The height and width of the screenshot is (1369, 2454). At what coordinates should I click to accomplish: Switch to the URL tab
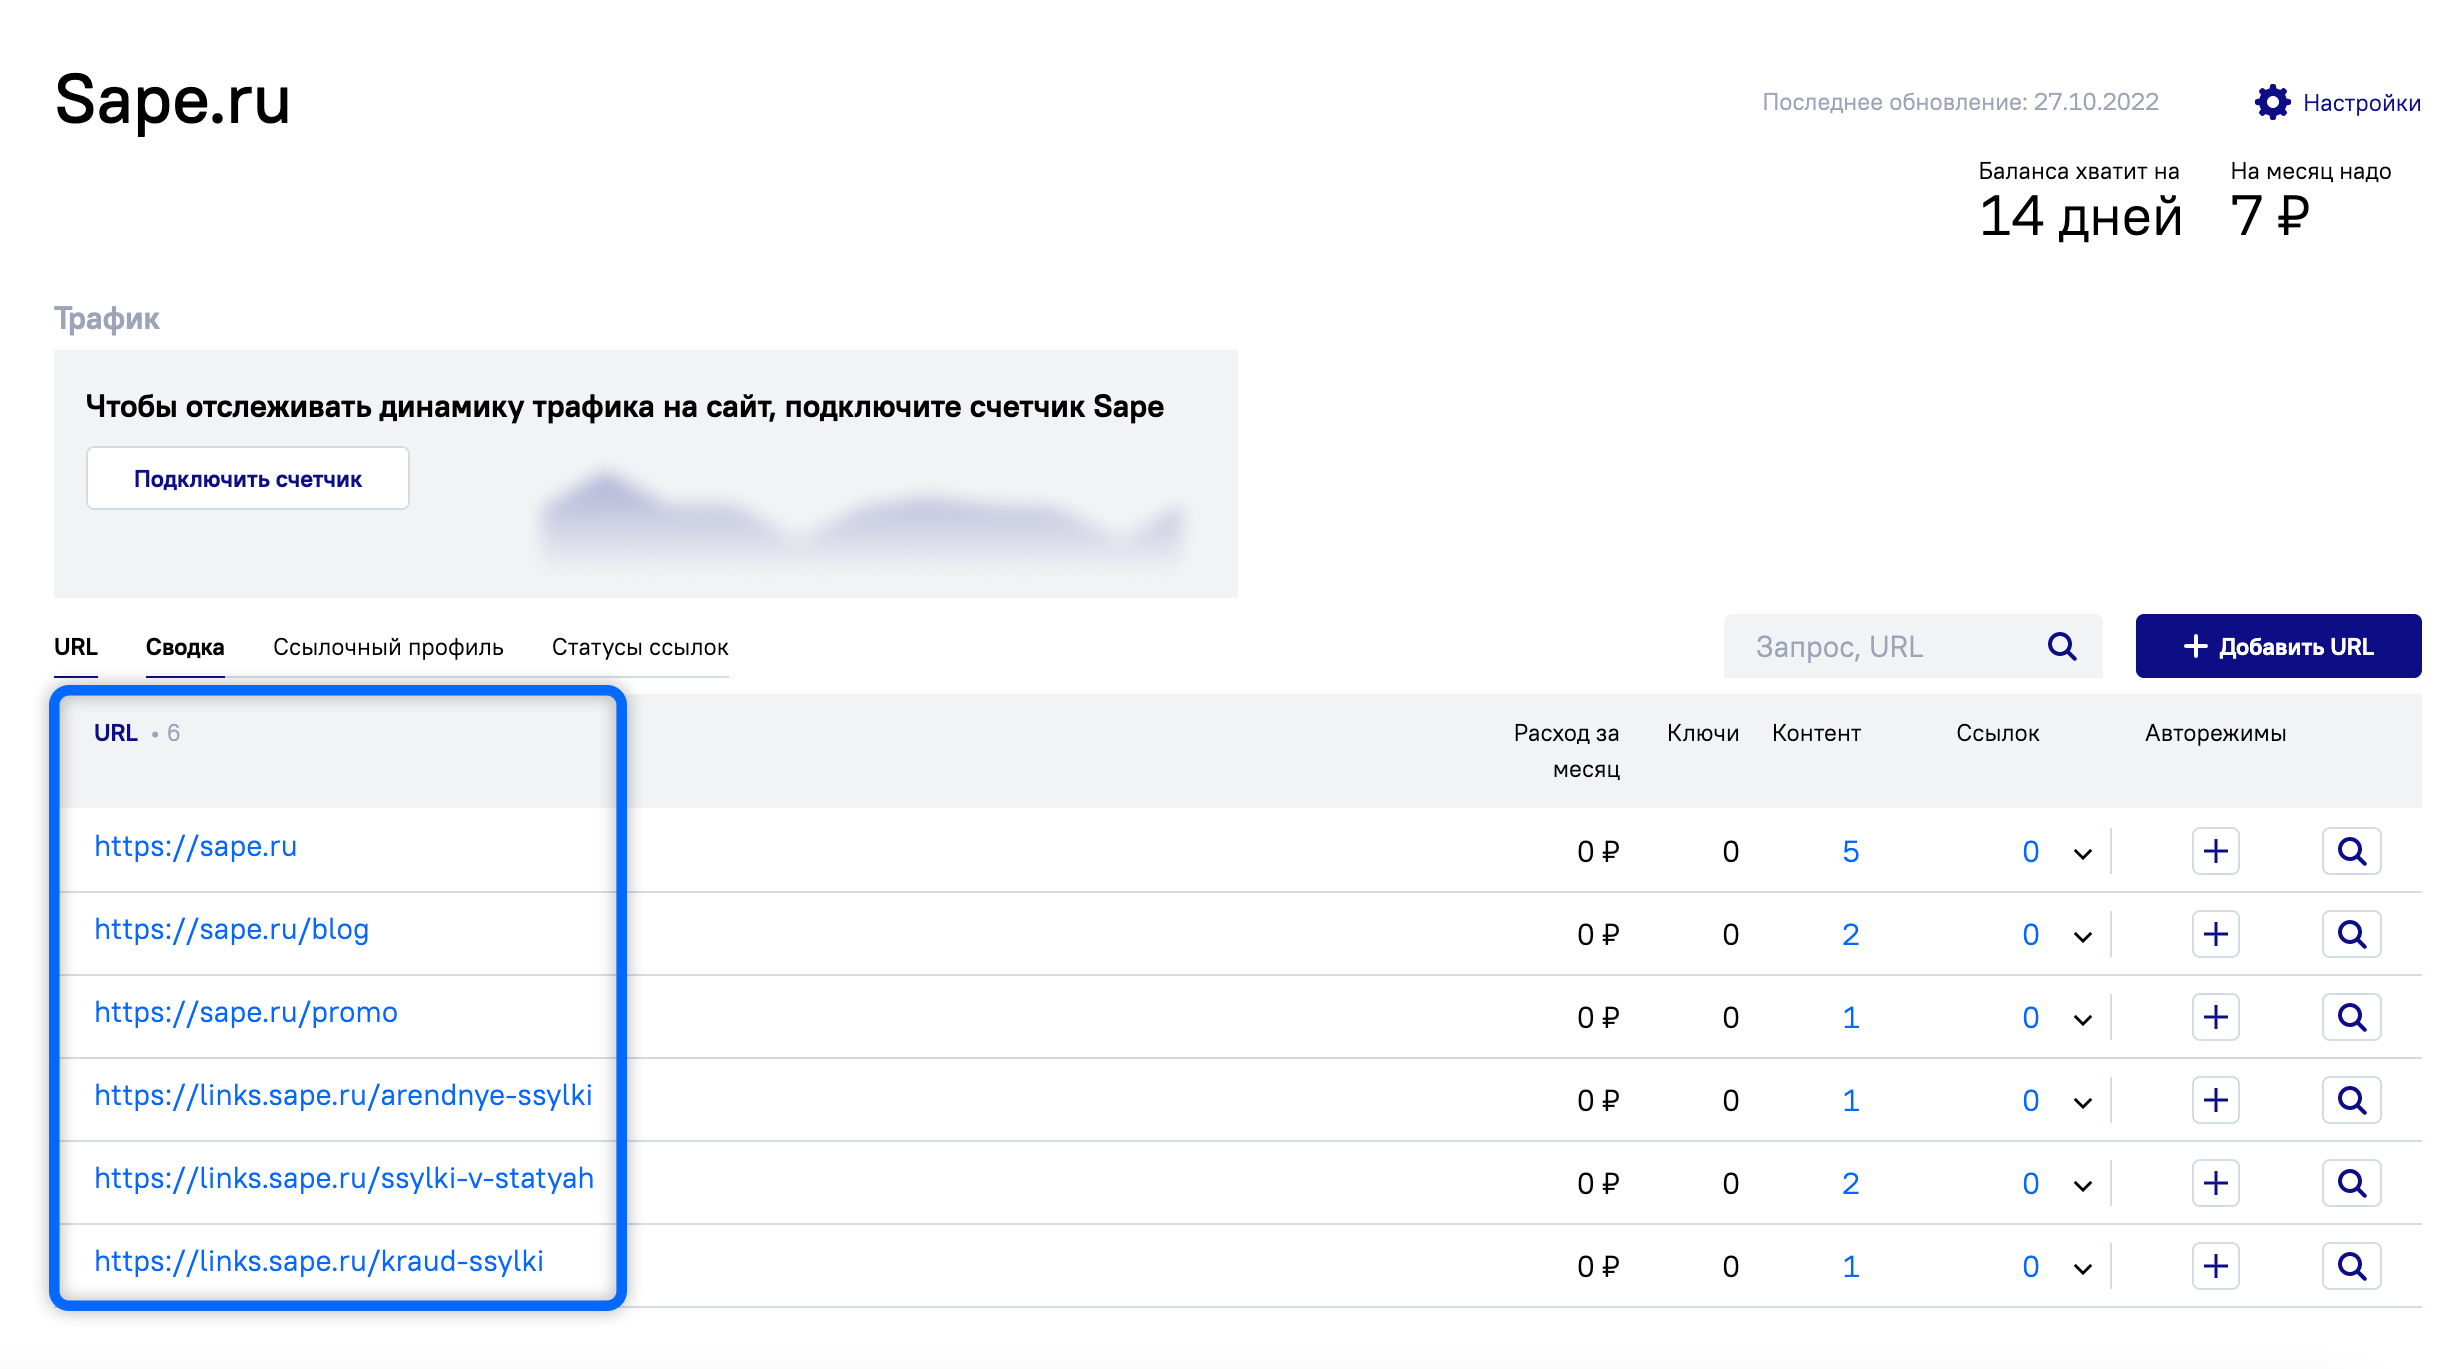(76, 647)
